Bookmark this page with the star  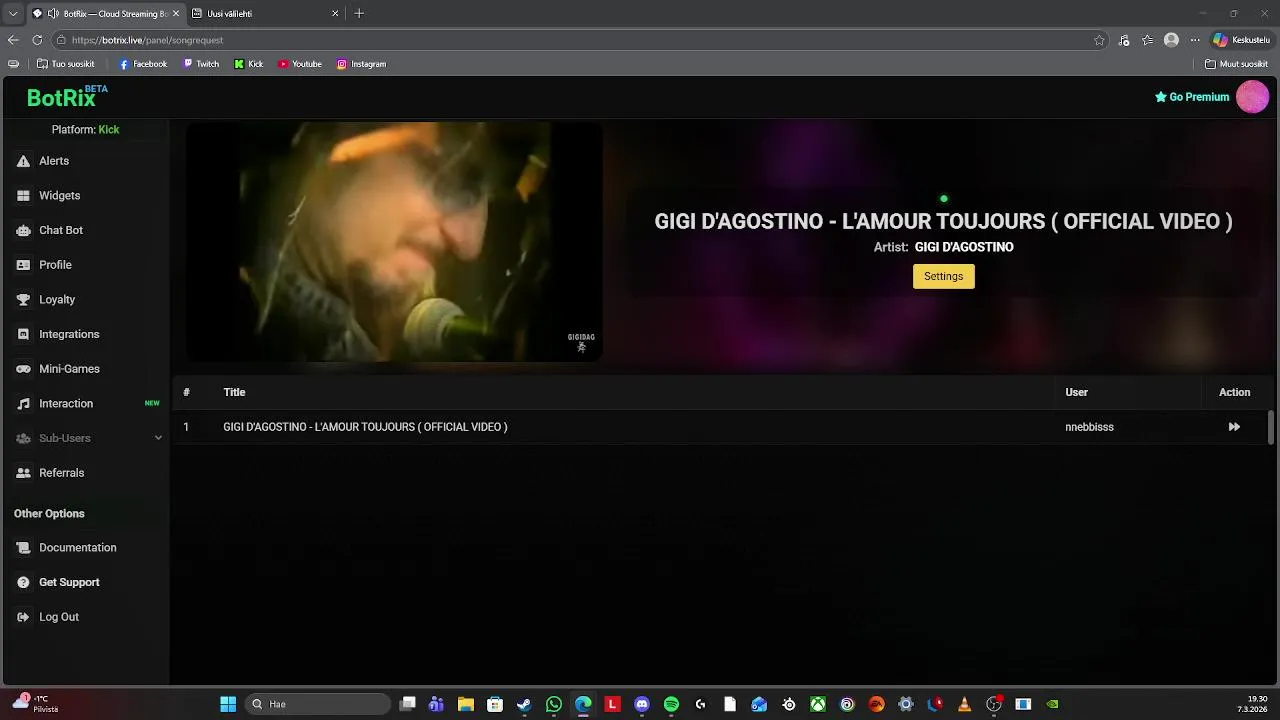1099,40
